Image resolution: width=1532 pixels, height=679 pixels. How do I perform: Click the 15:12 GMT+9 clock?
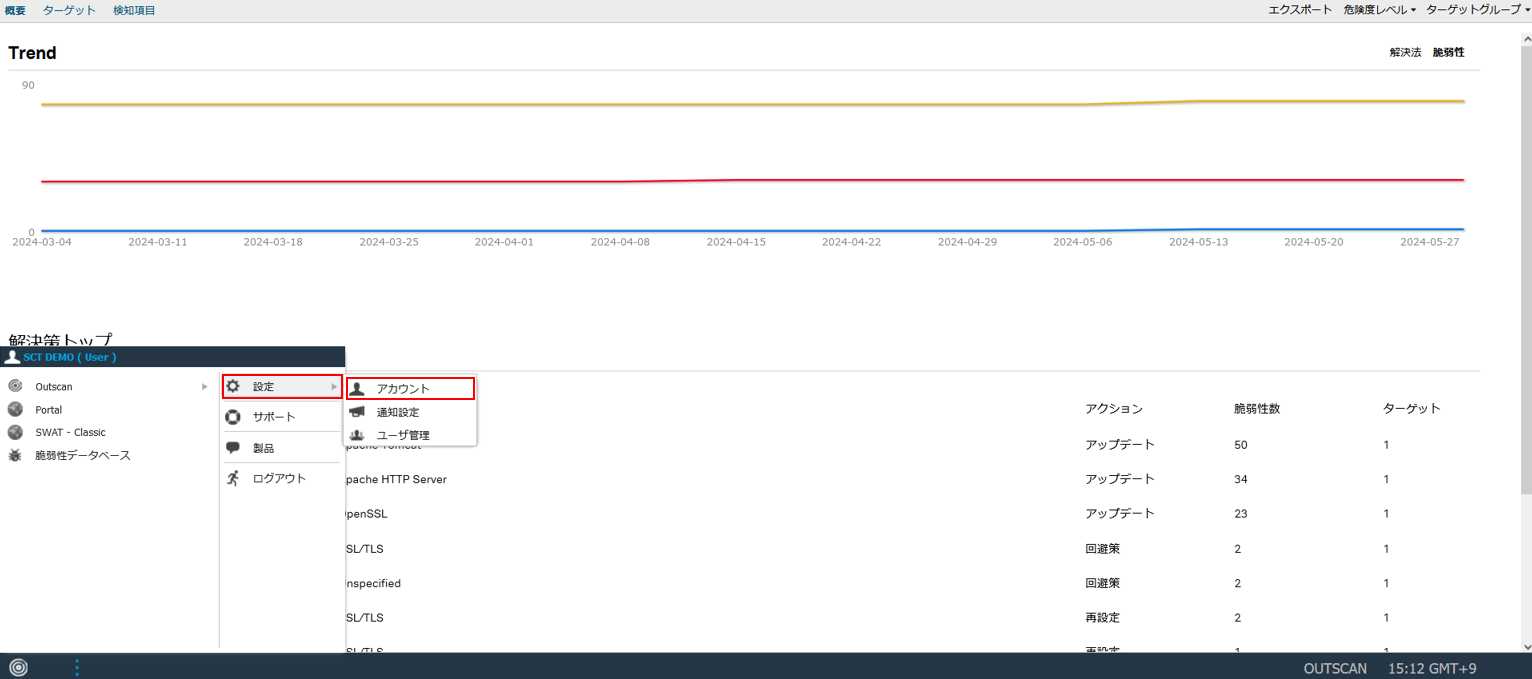(1433, 668)
